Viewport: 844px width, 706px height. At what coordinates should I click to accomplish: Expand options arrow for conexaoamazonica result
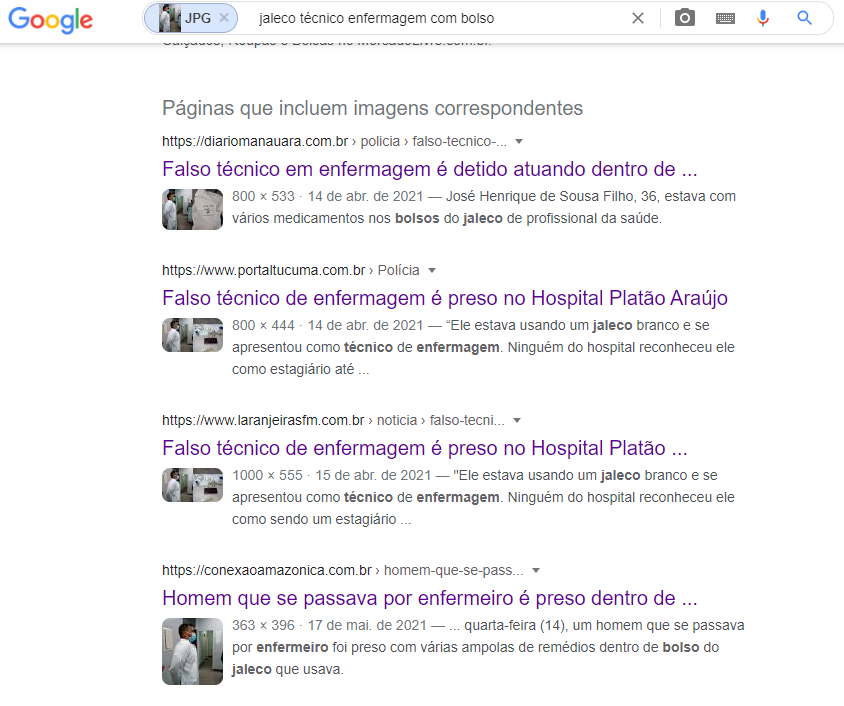click(x=536, y=570)
